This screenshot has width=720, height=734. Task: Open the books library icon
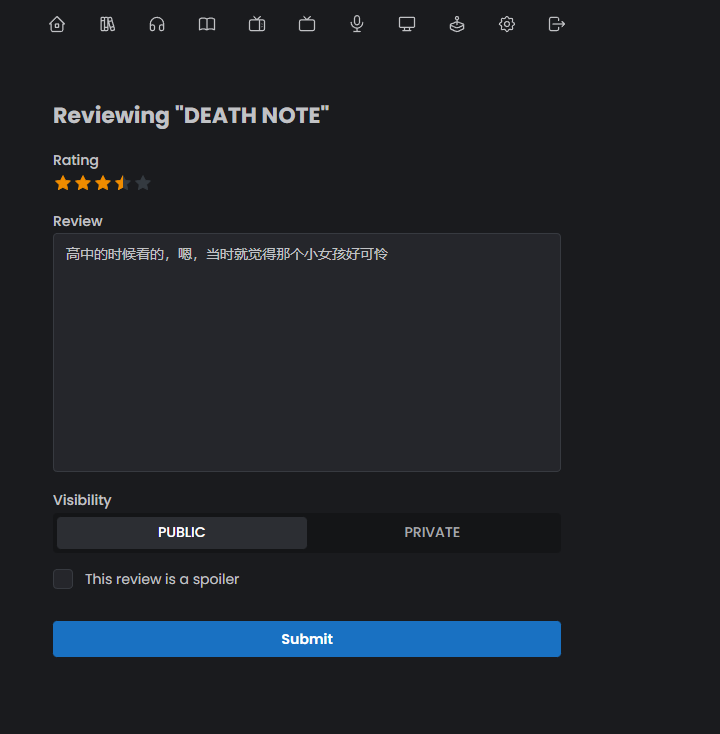(107, 24)
